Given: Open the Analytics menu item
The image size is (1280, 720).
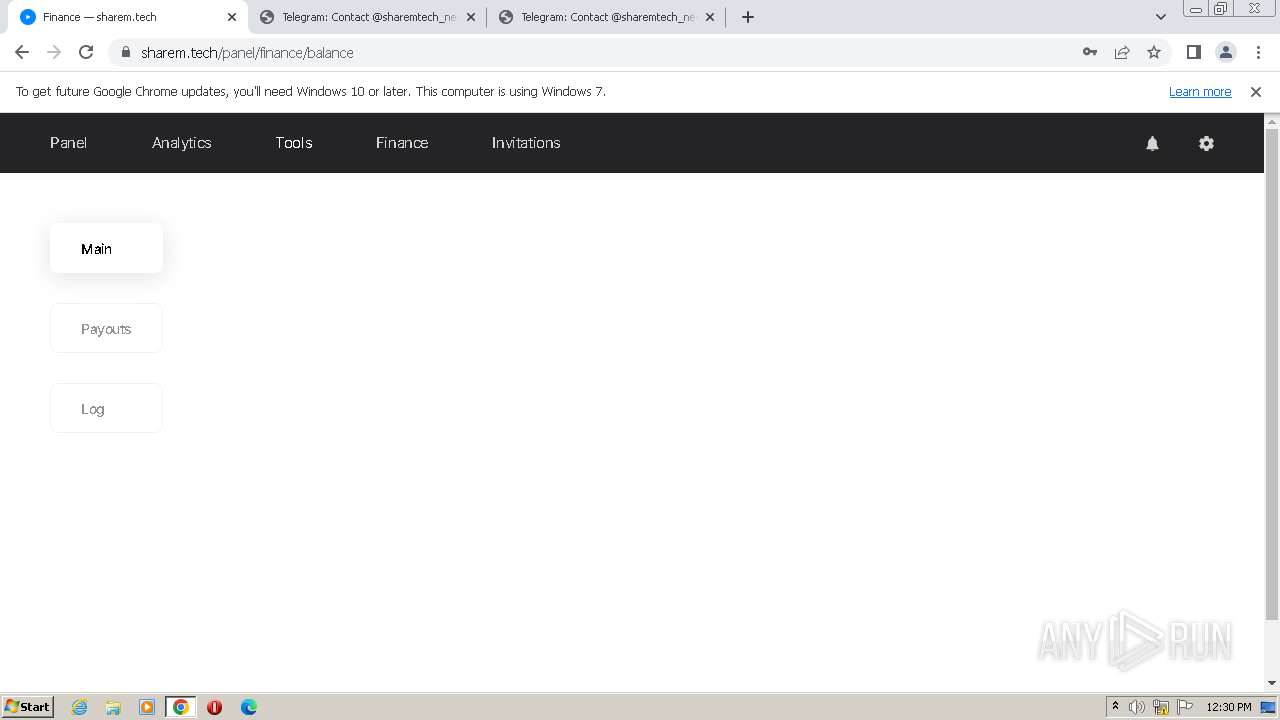Looking at the screenshot, I should pyautogui.click(x=182, y=143).
